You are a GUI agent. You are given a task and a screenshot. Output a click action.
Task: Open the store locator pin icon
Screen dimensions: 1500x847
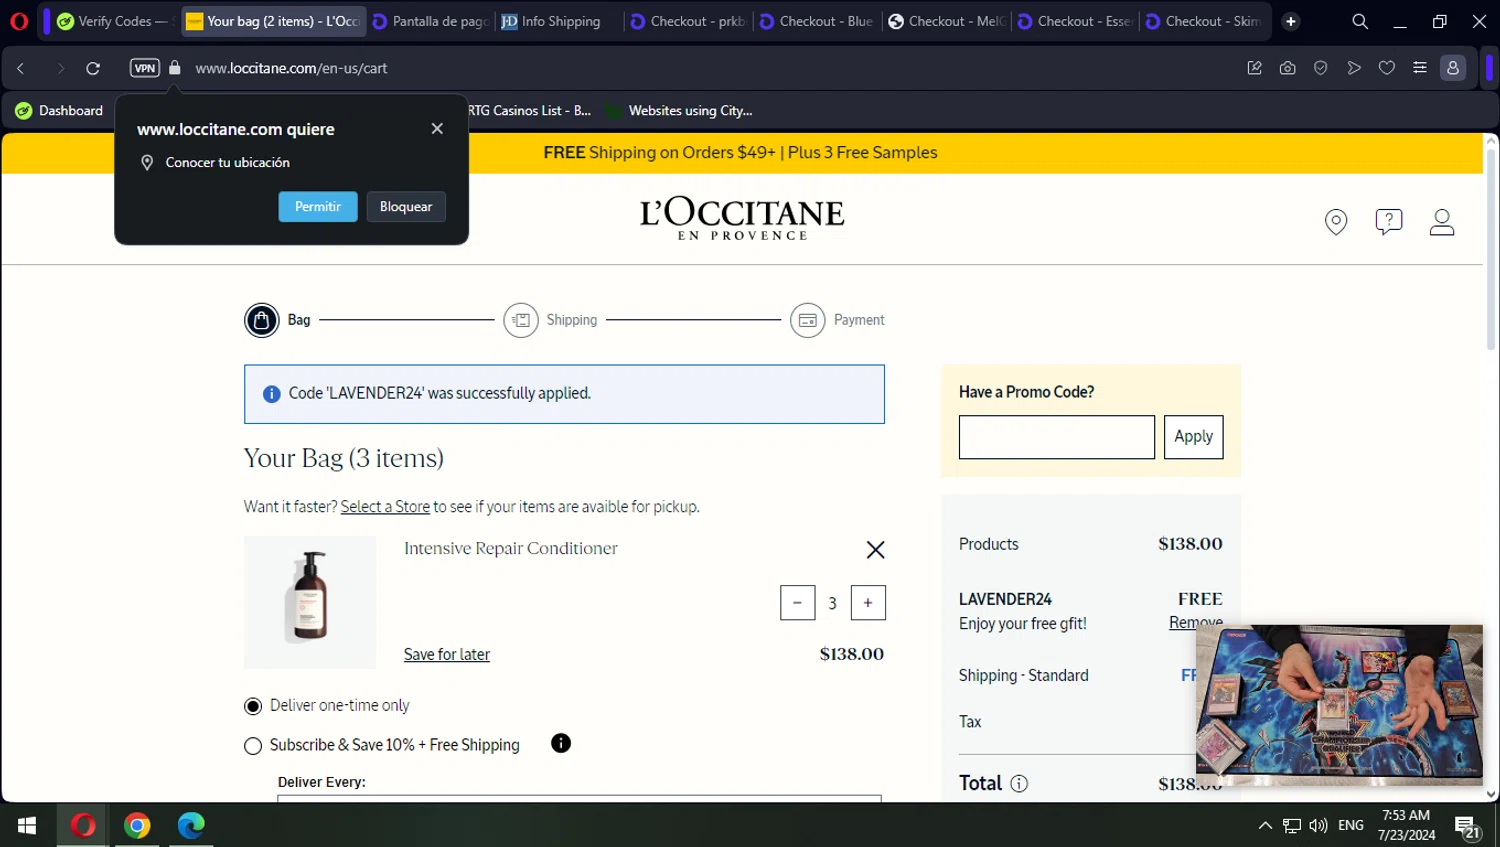coord(1336,221)
